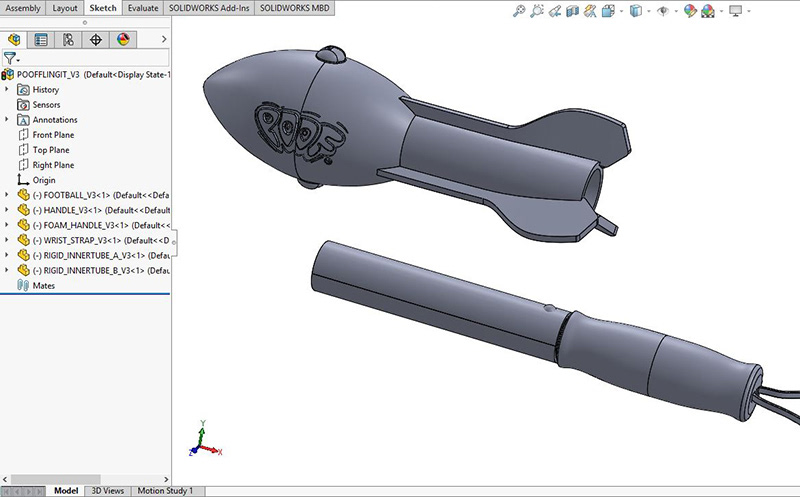The height and width of the screenshot is (497, 800).
Task: Click the Section View icon
Action: tap(572, 11)
